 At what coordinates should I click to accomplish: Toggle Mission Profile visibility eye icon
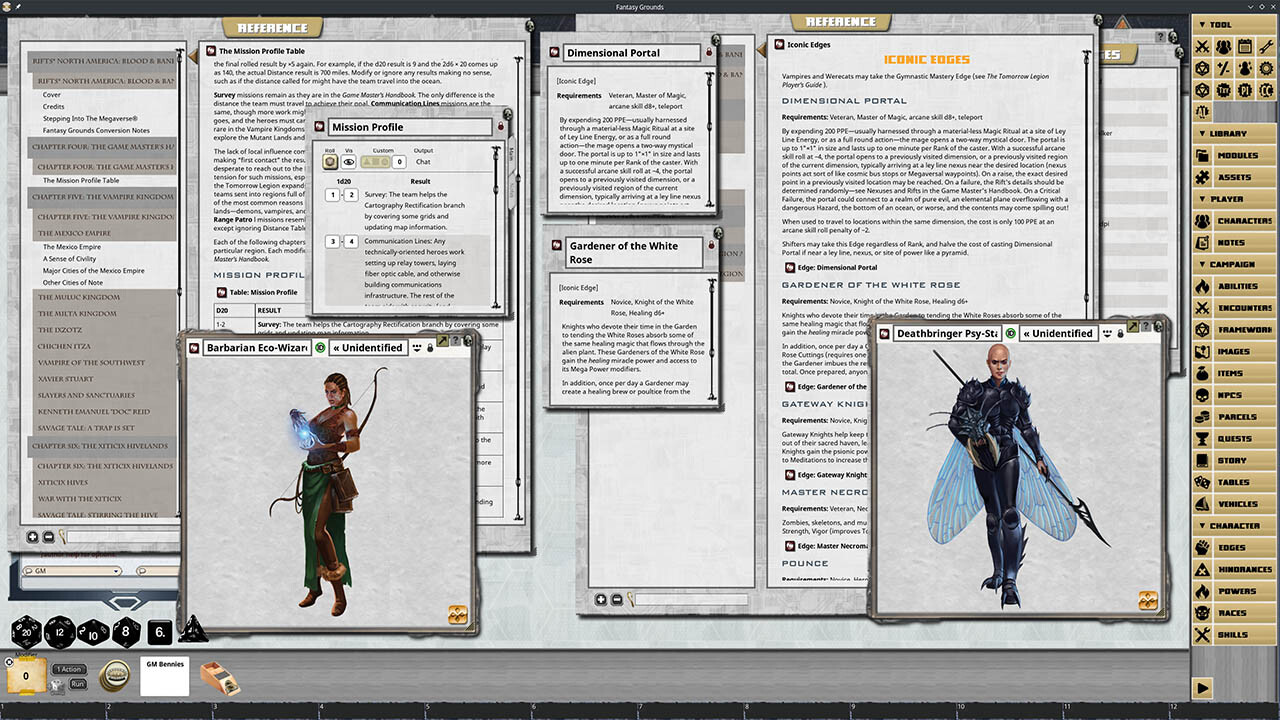[x=350, y=161]
